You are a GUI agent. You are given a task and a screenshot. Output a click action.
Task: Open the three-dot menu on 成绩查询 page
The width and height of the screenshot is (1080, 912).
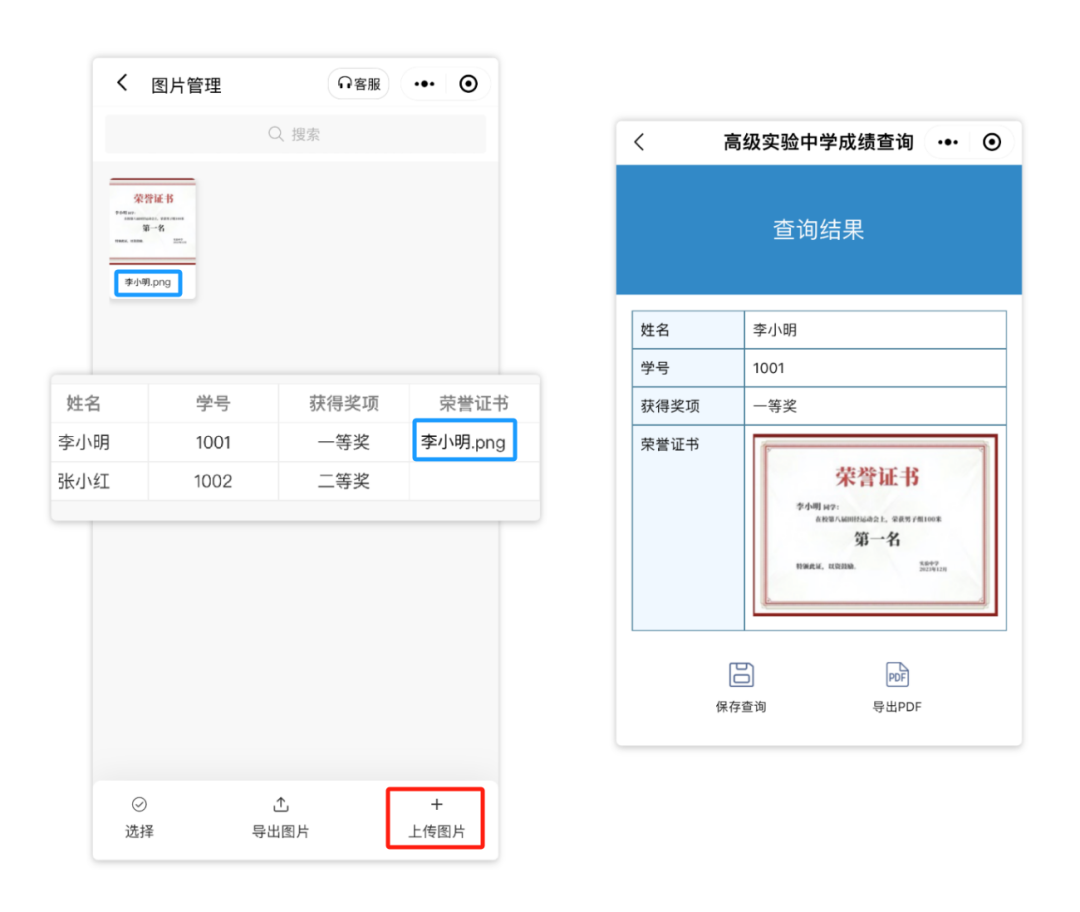point(947,142)
